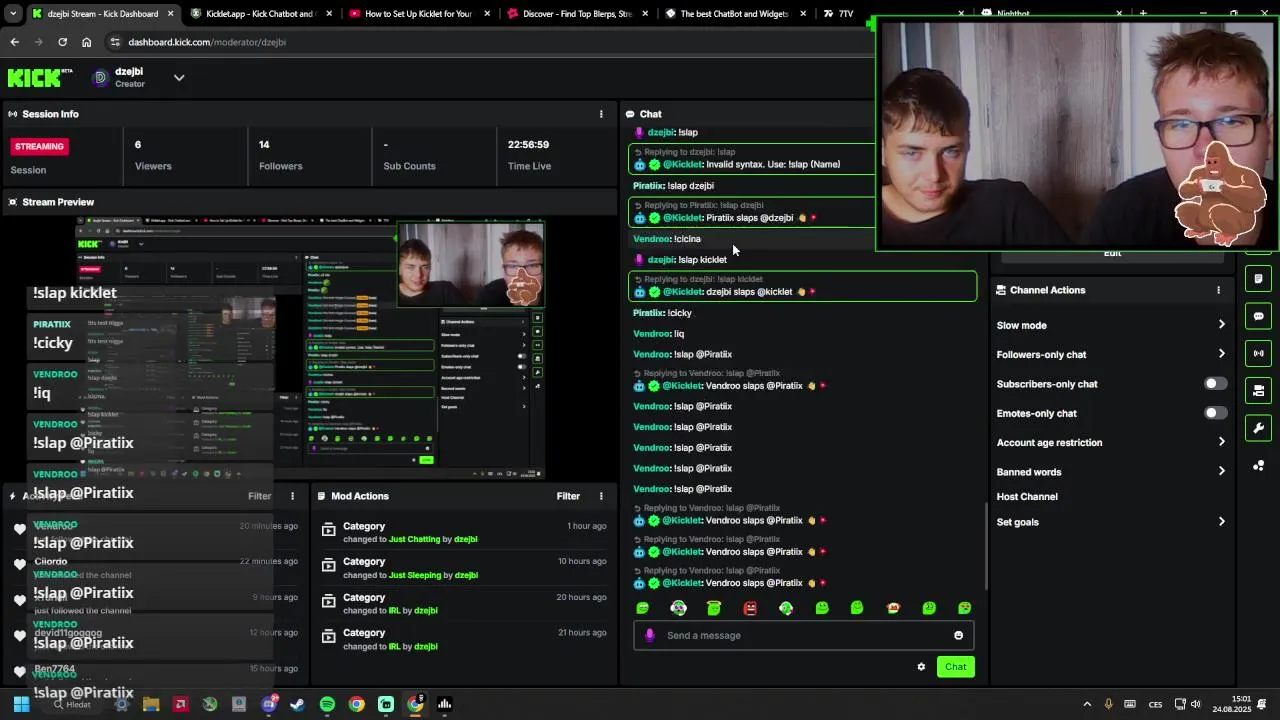Expand Set goals options
The width and height of the screenshot is (1280, 720).
1221,522
